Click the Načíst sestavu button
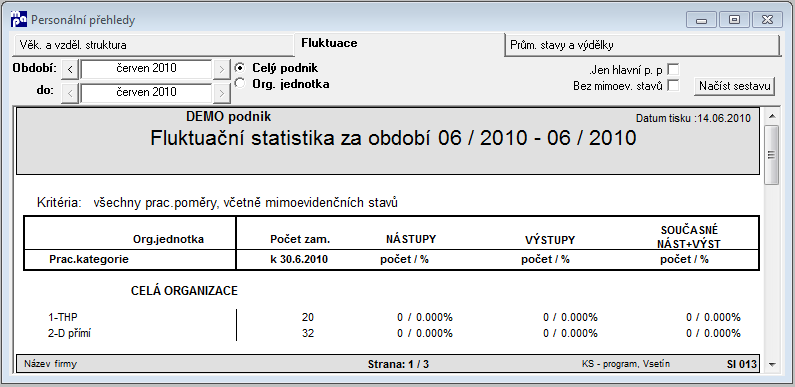 (x=735, y=86)
